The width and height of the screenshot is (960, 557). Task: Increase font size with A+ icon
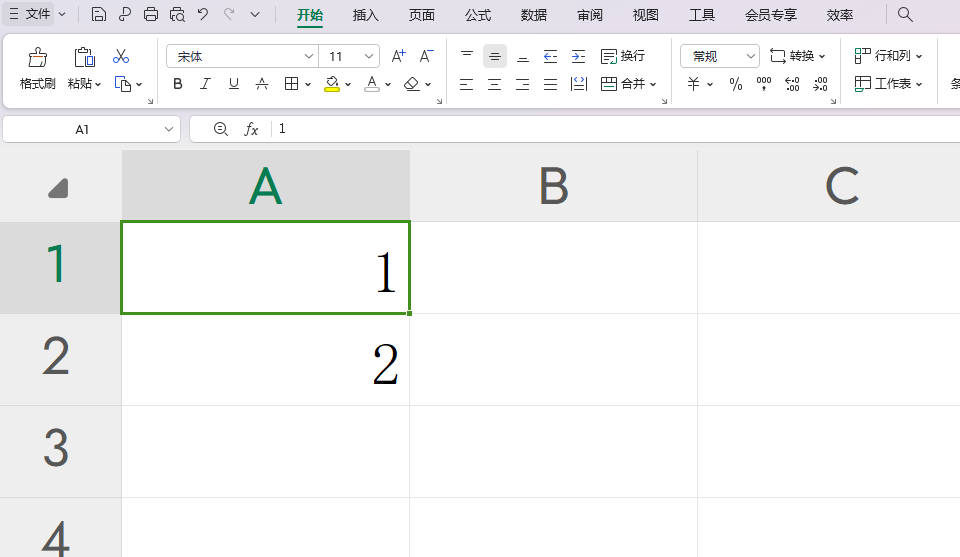tap(399, 56)
